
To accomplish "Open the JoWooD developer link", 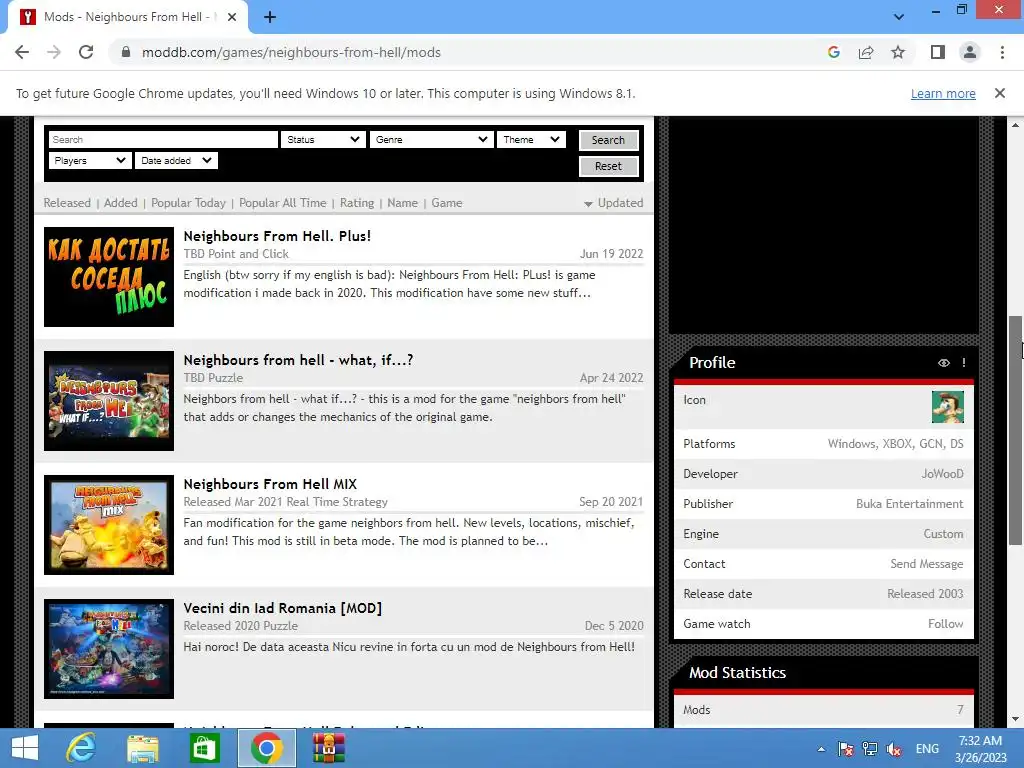I will pyautogui.click(x=942, y=474).
